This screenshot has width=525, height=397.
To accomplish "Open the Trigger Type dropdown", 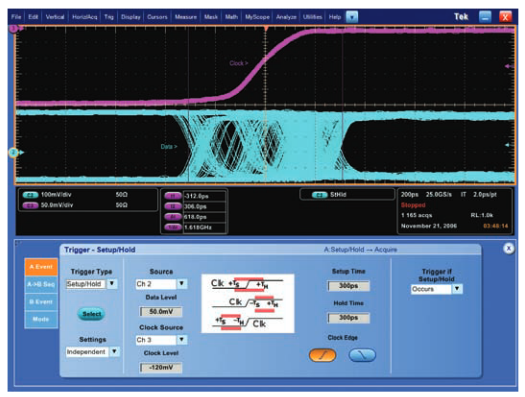I will click(112, 284).
